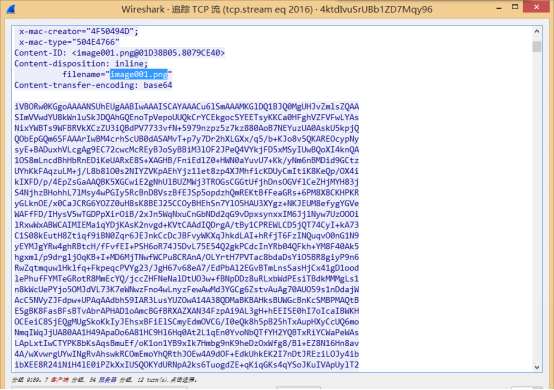554x390 pixels.
Task: Click base64 line starting 1OS8mLncdBhHb
Action: [x=187, y=160]
